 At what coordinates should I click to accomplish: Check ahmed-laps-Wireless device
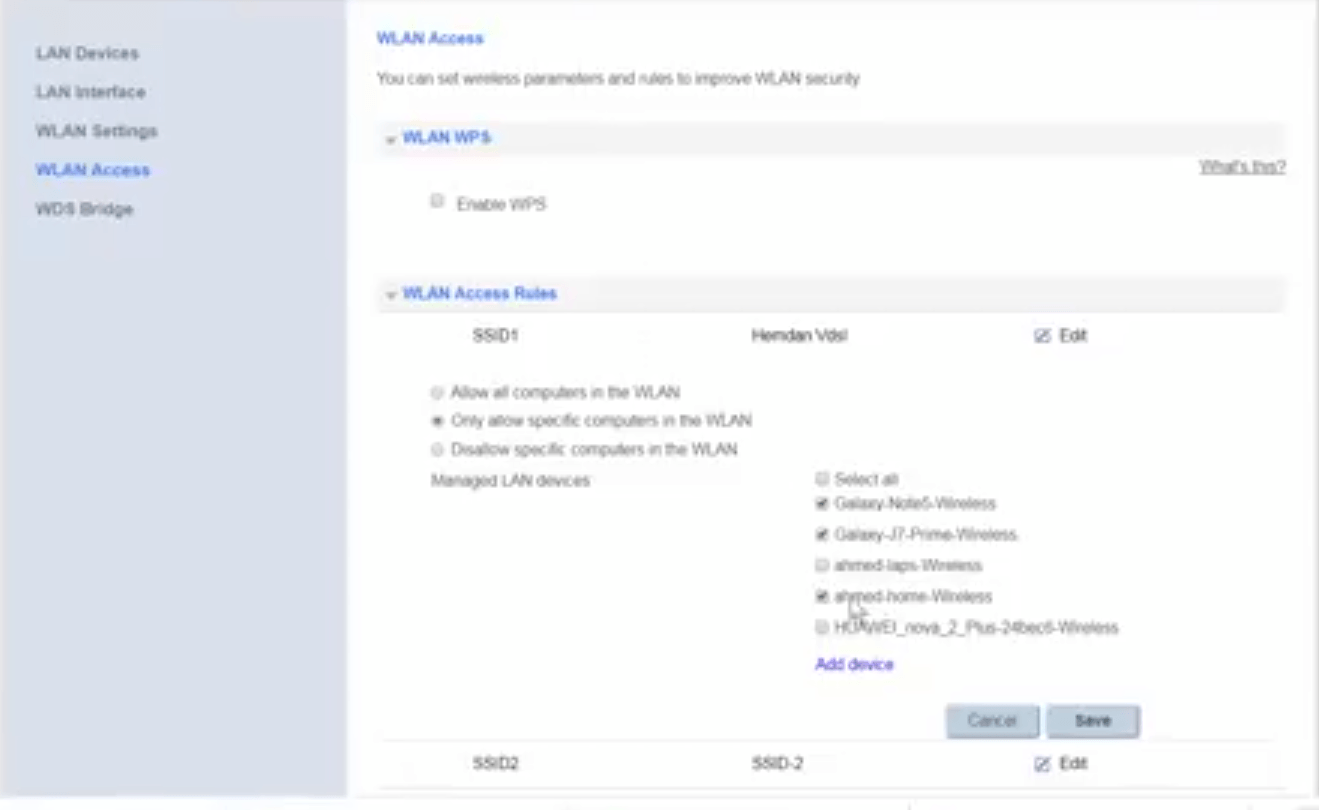point(822,565)
